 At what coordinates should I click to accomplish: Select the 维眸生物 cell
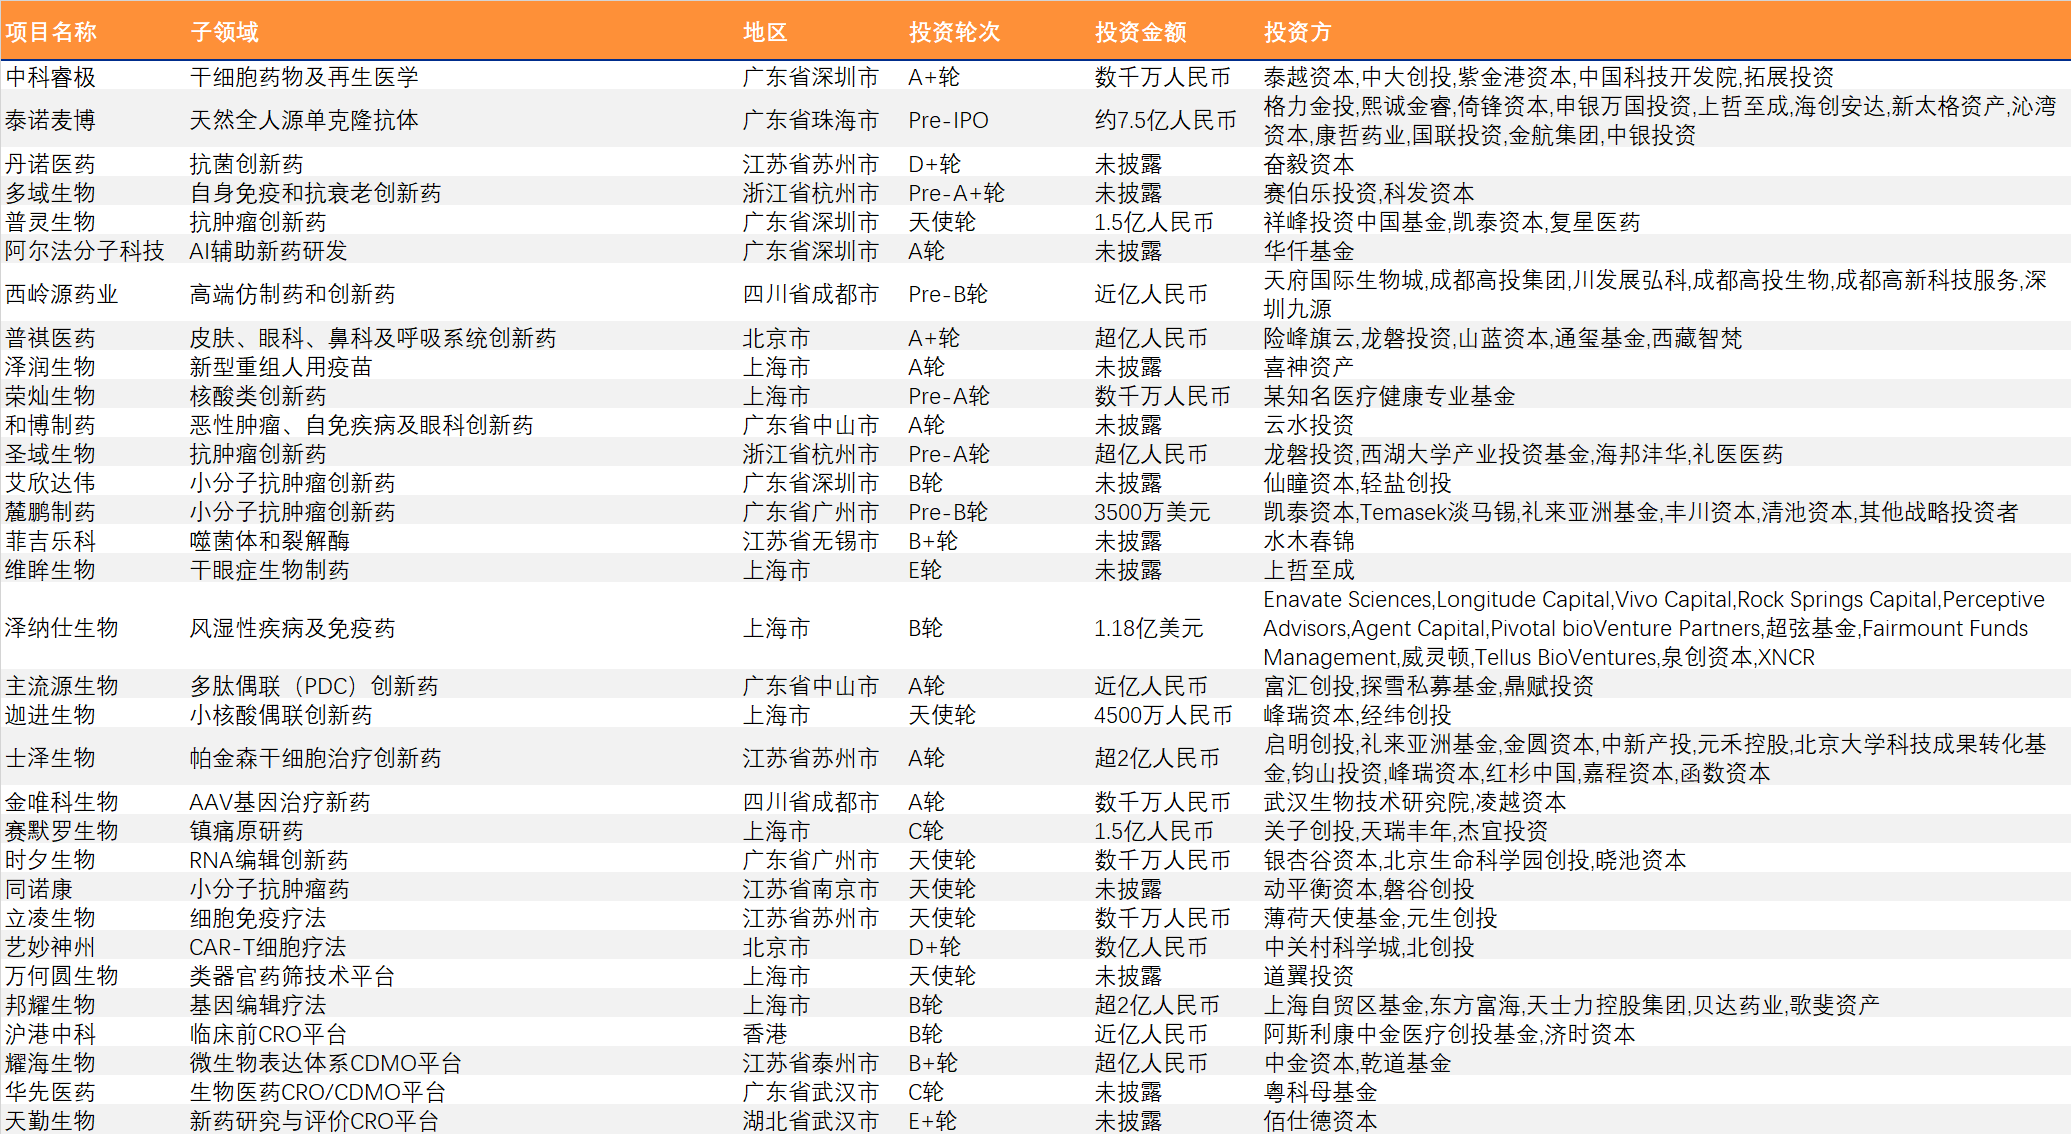point(51,570)
